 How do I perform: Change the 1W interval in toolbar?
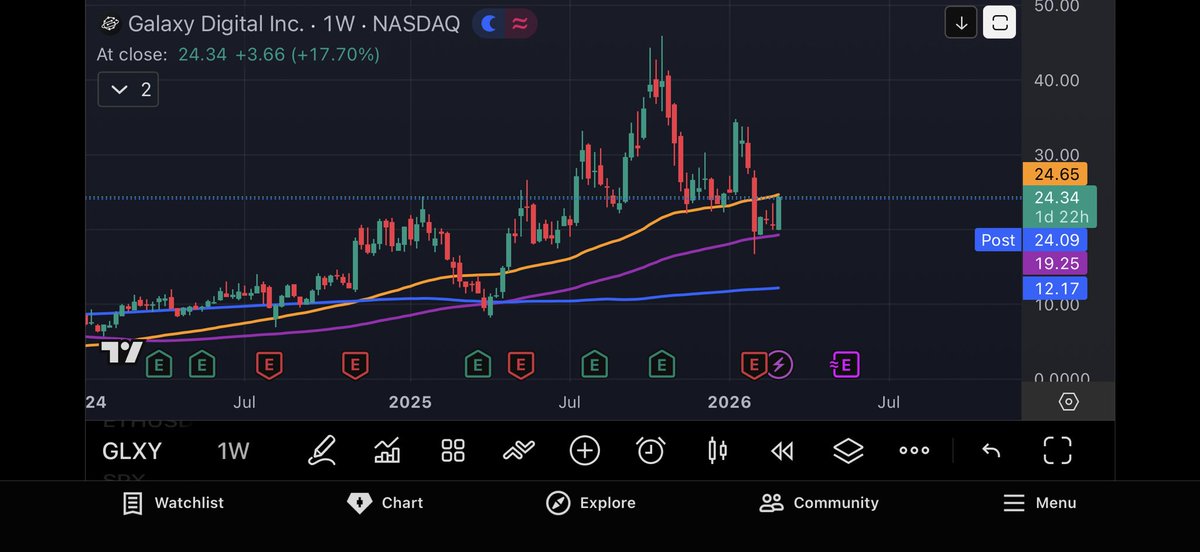[233, 451]
